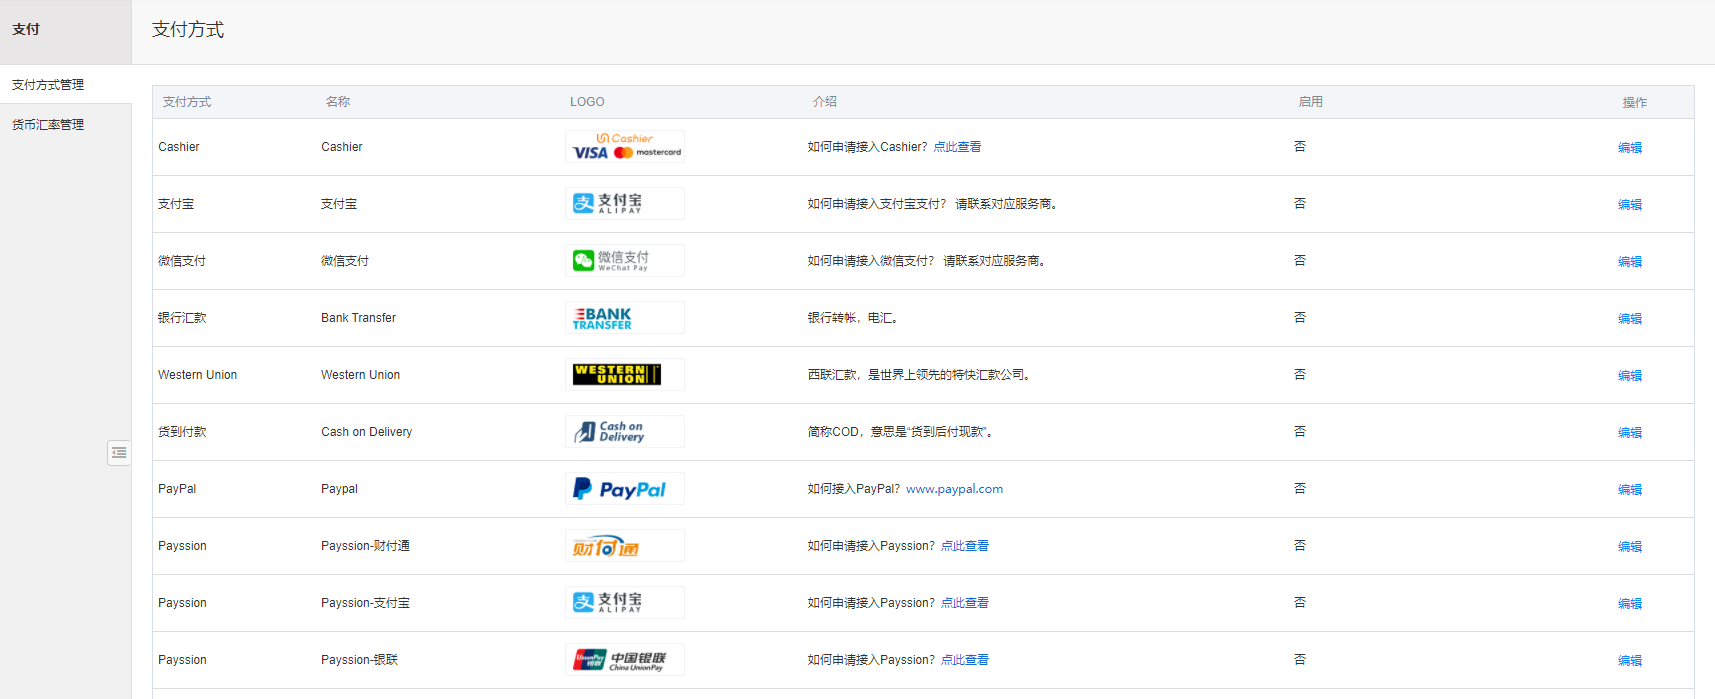Collapse the sidebar with the menu fold icon
This screenshot has height=699, width=1715.
[119, 453]
